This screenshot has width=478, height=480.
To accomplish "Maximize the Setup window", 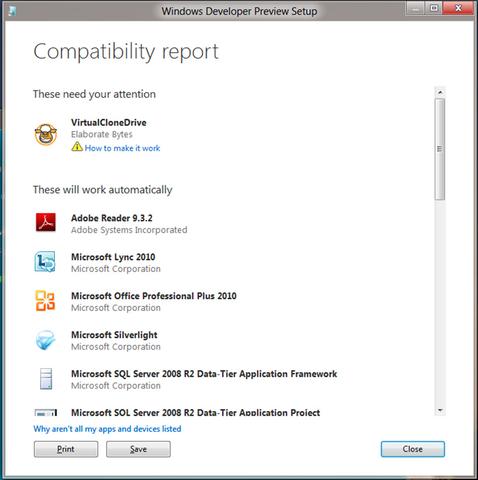I will [x=434, y=8].
